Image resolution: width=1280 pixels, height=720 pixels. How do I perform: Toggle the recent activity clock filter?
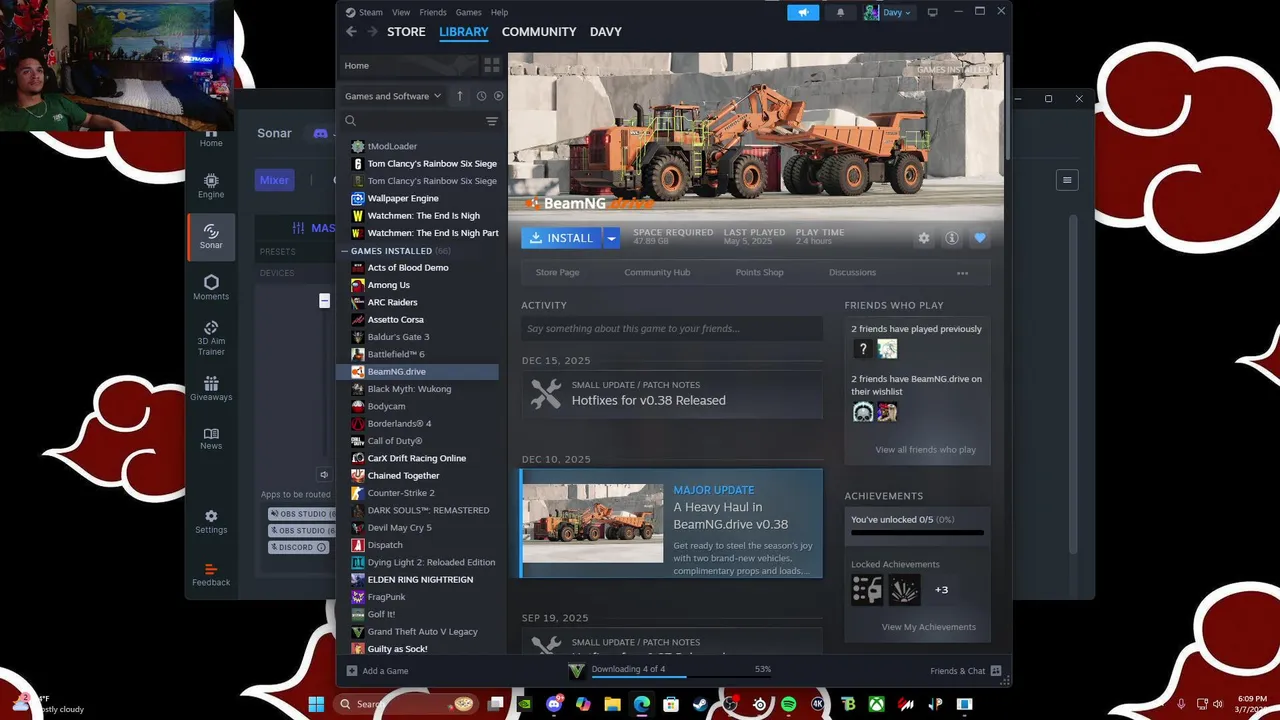coord(481,96)
